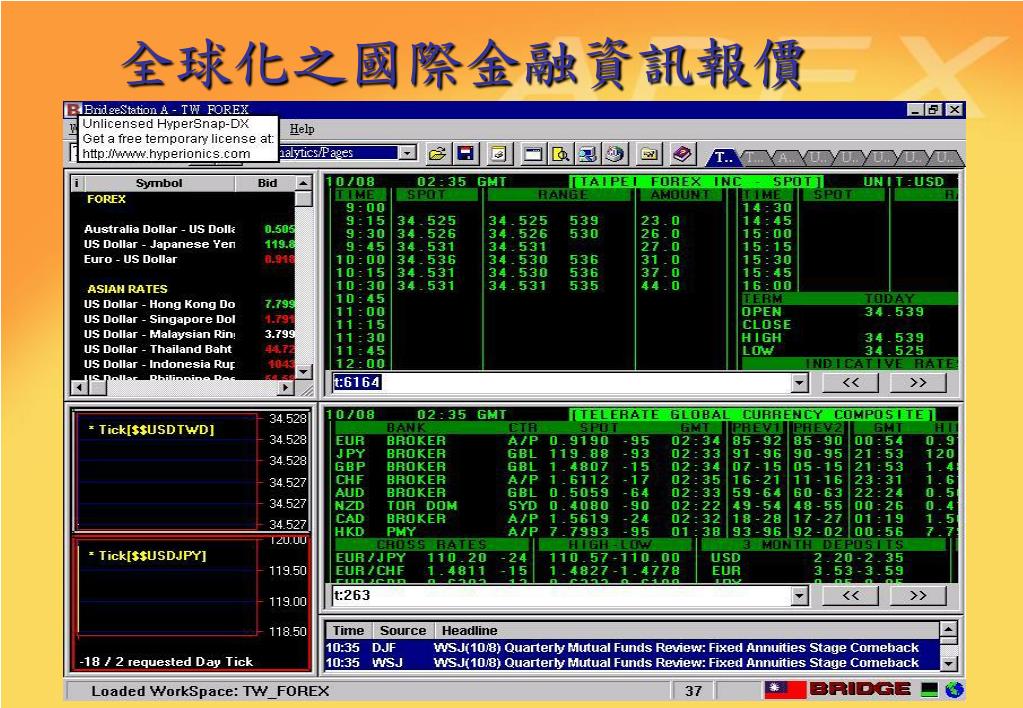
Task: Click symbol list scrollbar up arrow
Action: click(303, 183)
